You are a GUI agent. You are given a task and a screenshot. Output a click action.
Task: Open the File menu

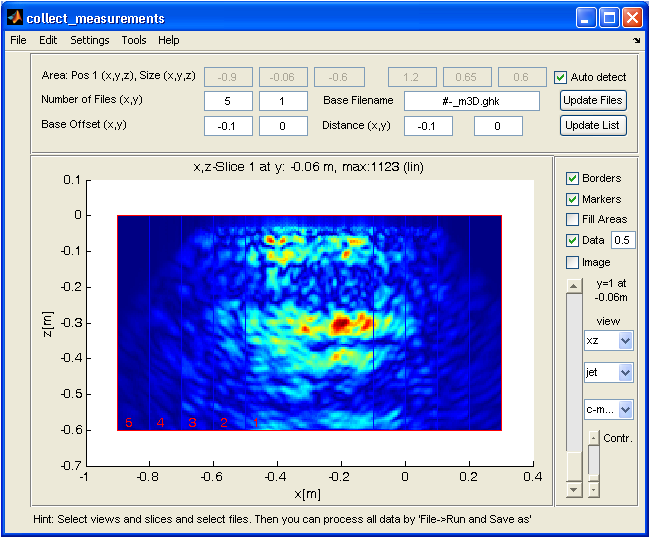pyautogui.click(x=18, y=40)
